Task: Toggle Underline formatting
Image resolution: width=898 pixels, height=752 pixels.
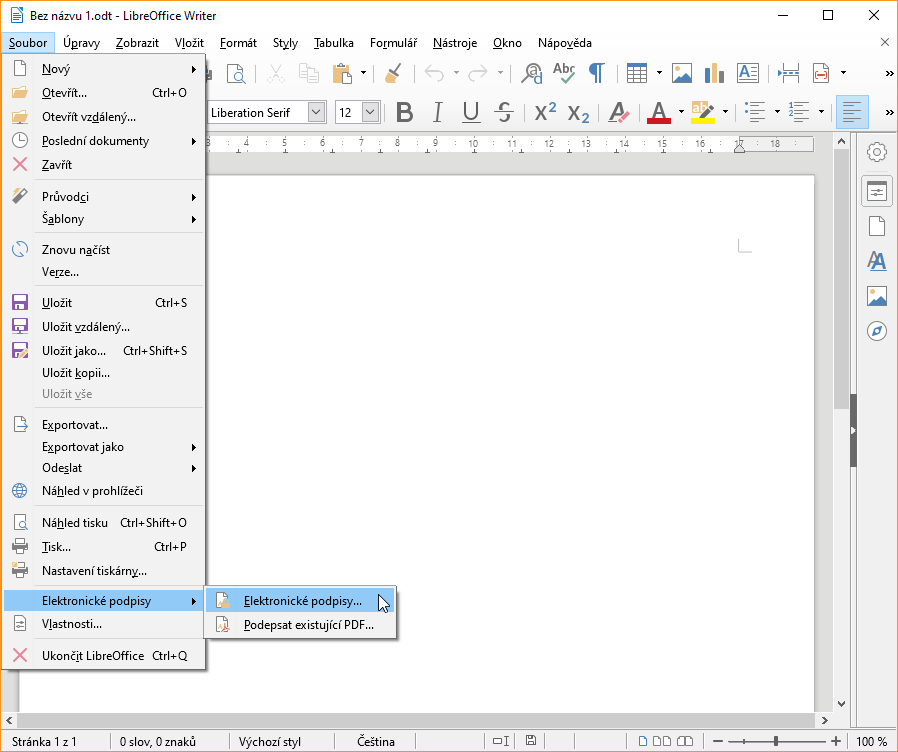Action: pos(471,112)
